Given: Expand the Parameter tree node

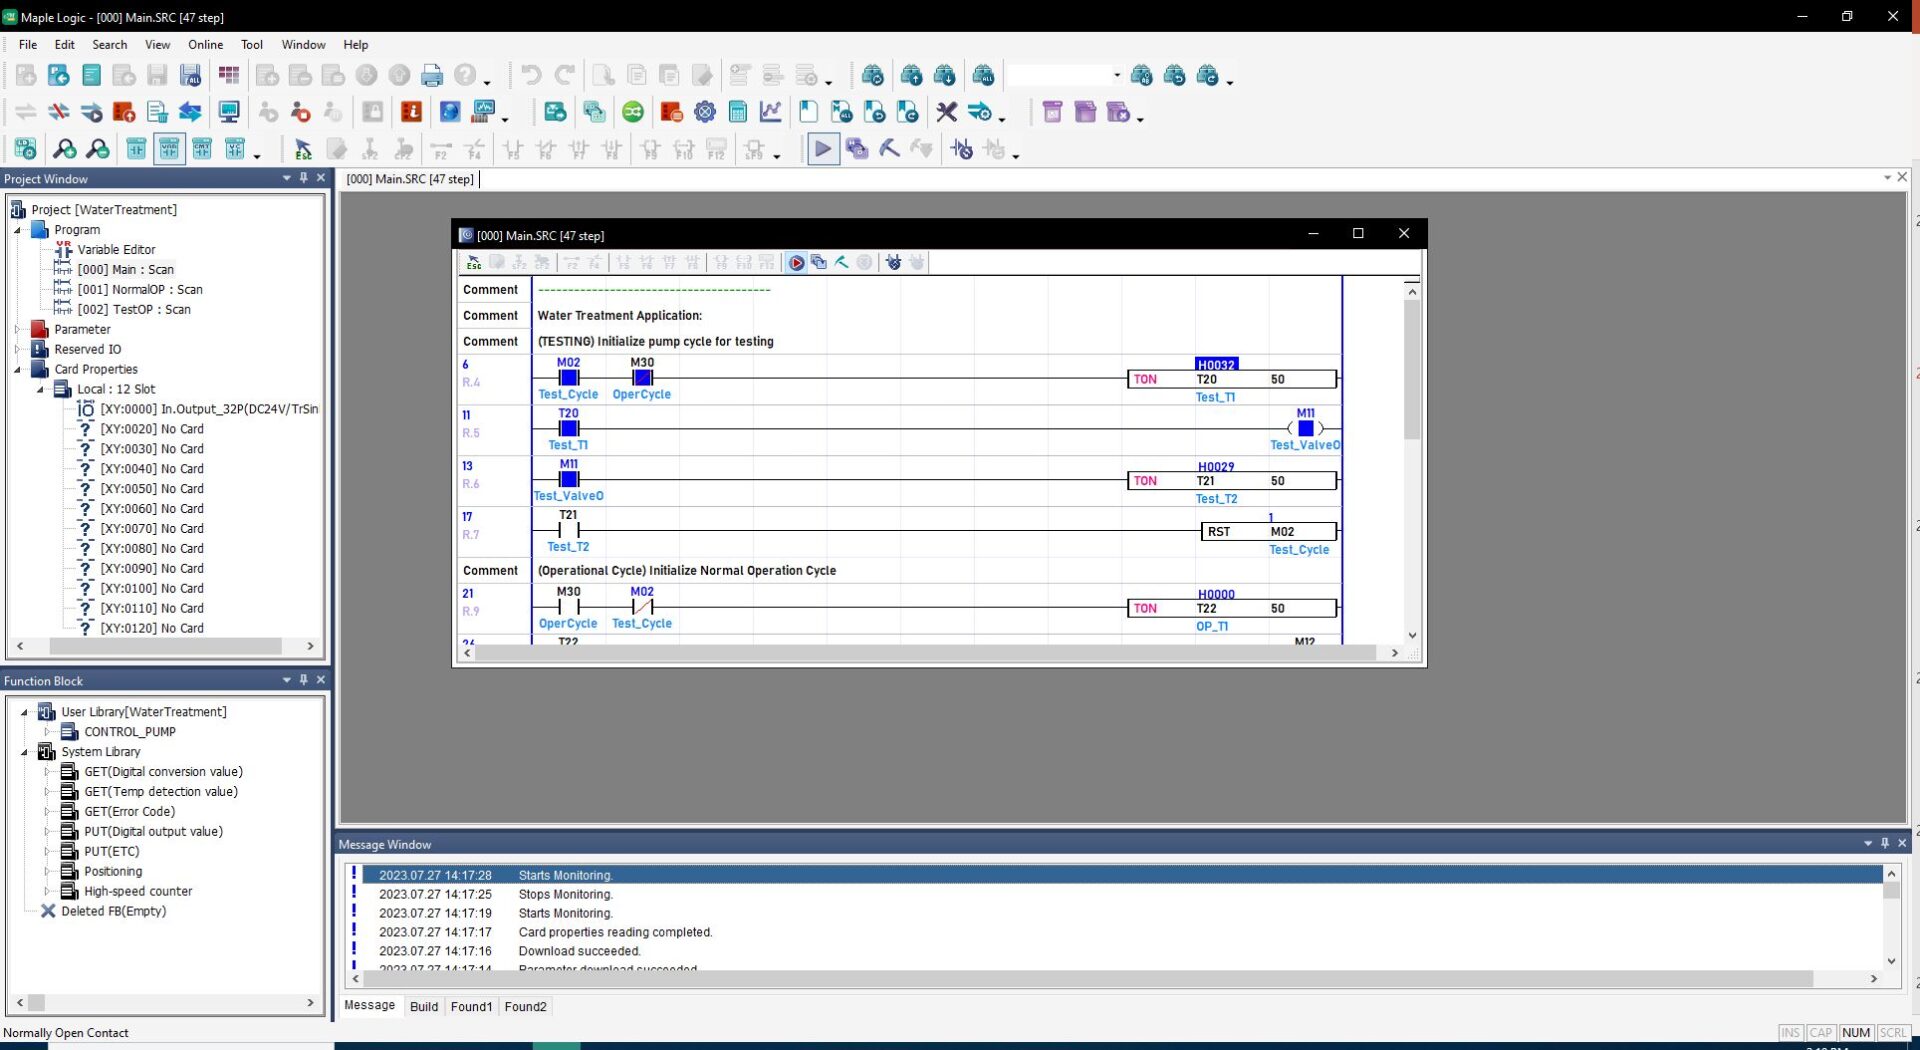Looking at the screenshot, I should click(17, 329).
